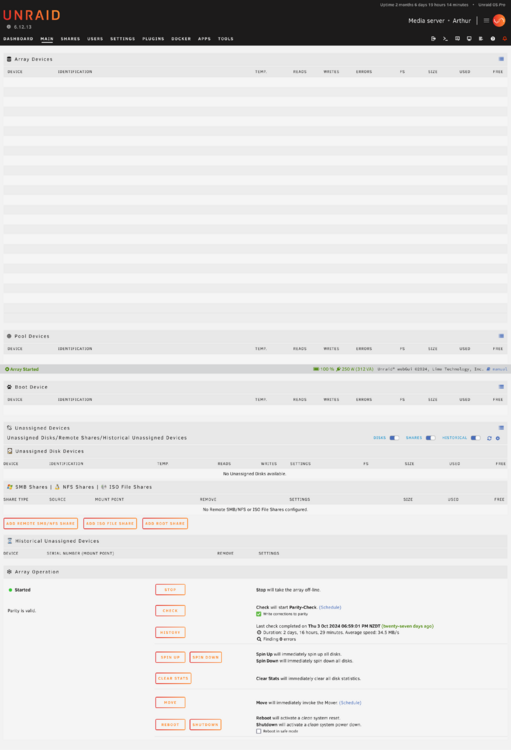Open the Dashboard tab
This screenshot has height=750, width=511.
point(18,39)
